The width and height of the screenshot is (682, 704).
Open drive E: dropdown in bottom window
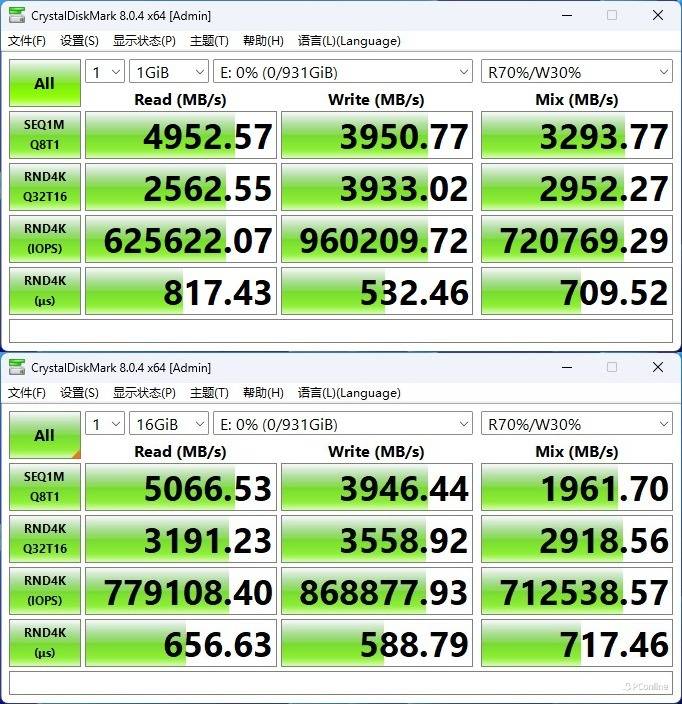click(x=343, y=423)
